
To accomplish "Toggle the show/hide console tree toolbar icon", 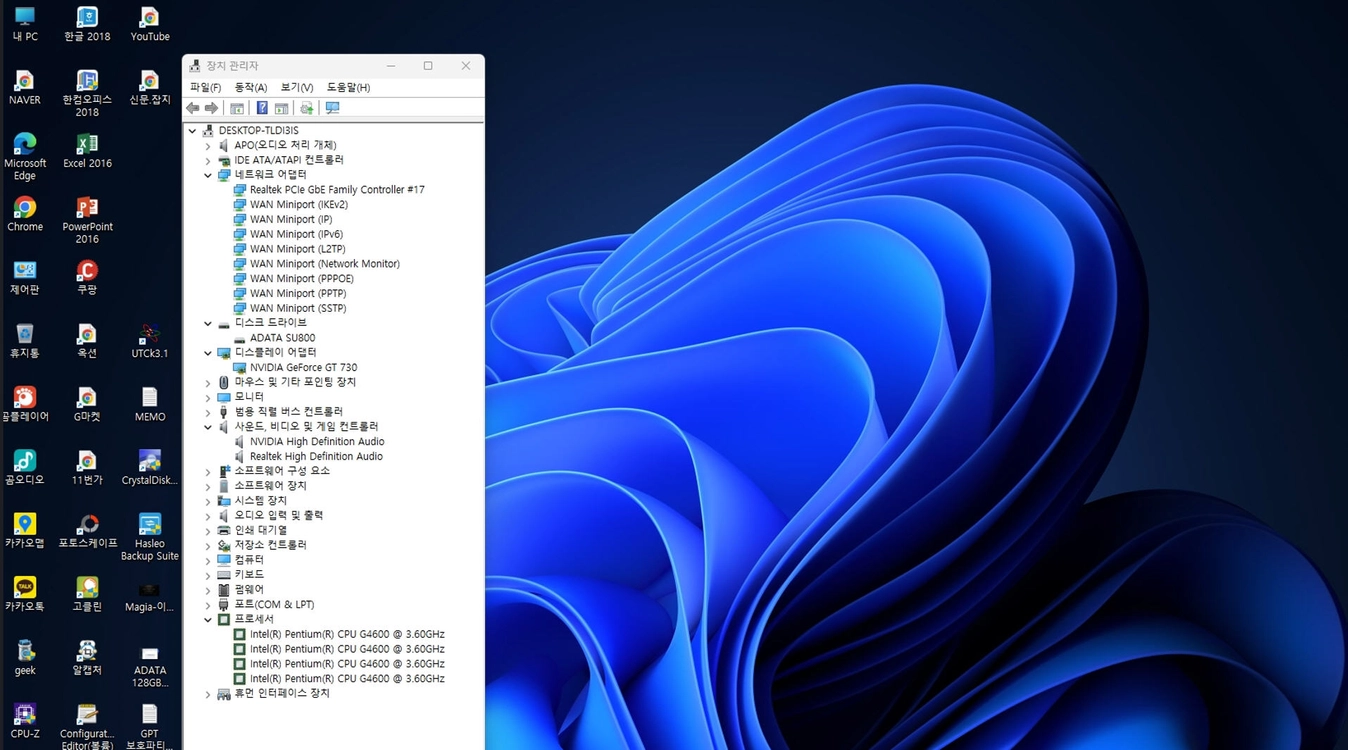I will point(237,108).
